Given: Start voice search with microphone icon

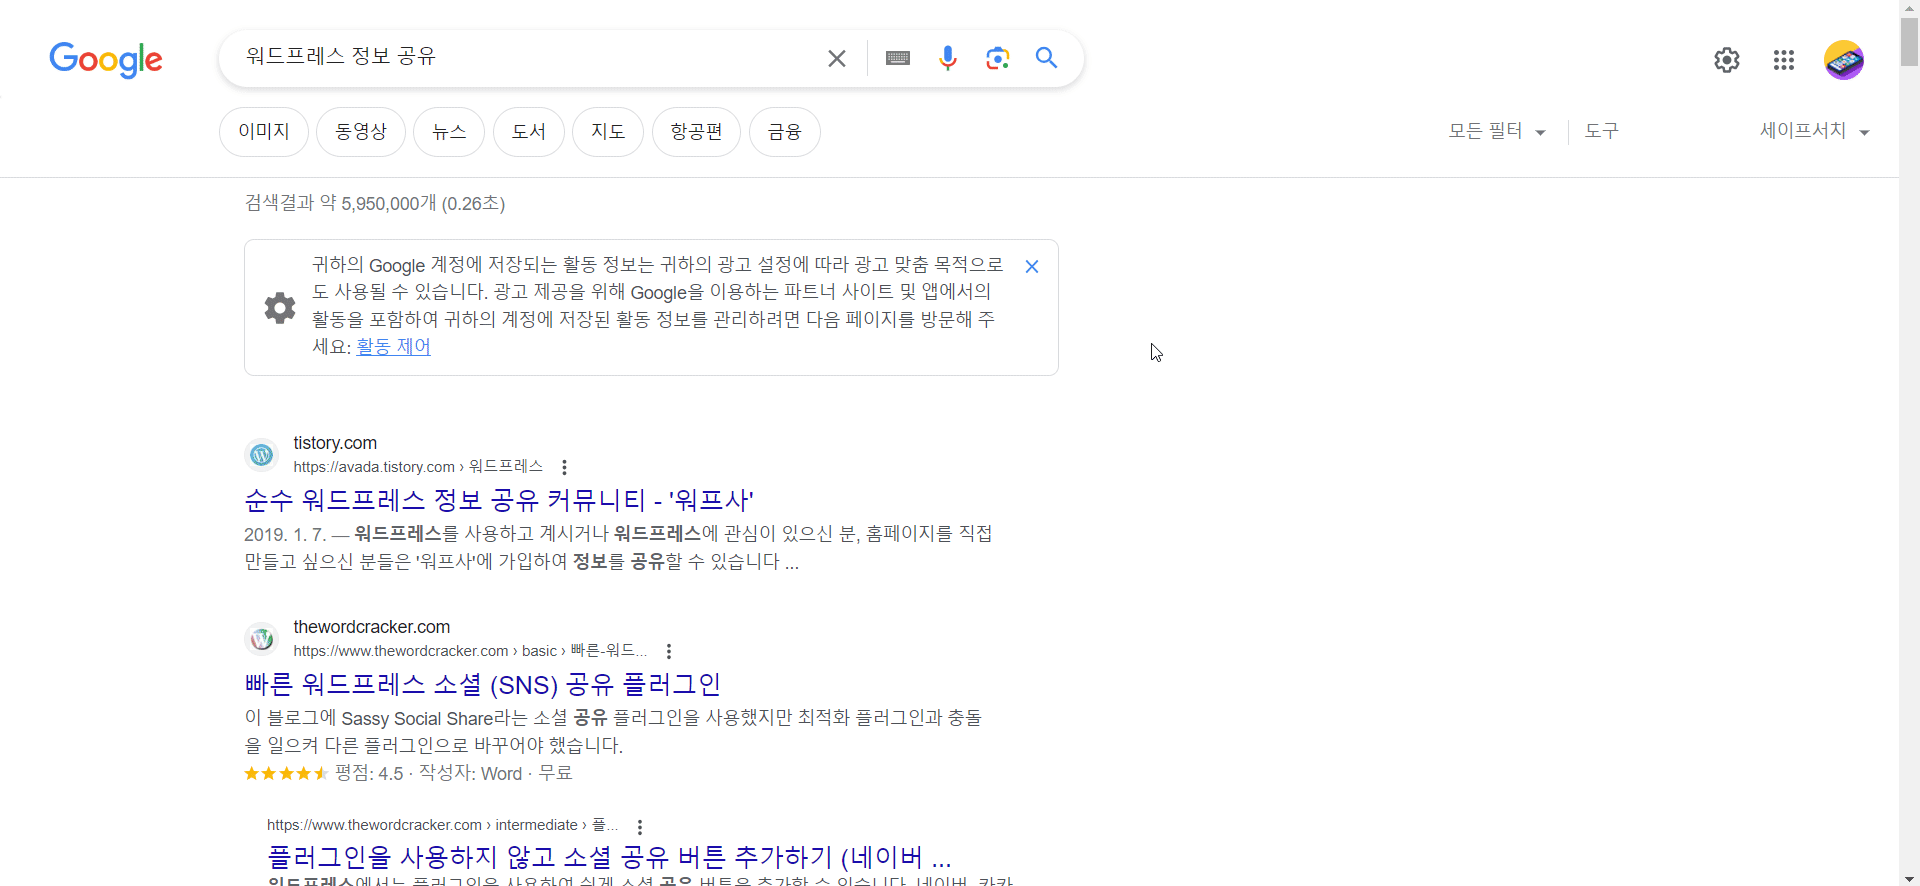Looking at the screenshot, I should 948,58.
